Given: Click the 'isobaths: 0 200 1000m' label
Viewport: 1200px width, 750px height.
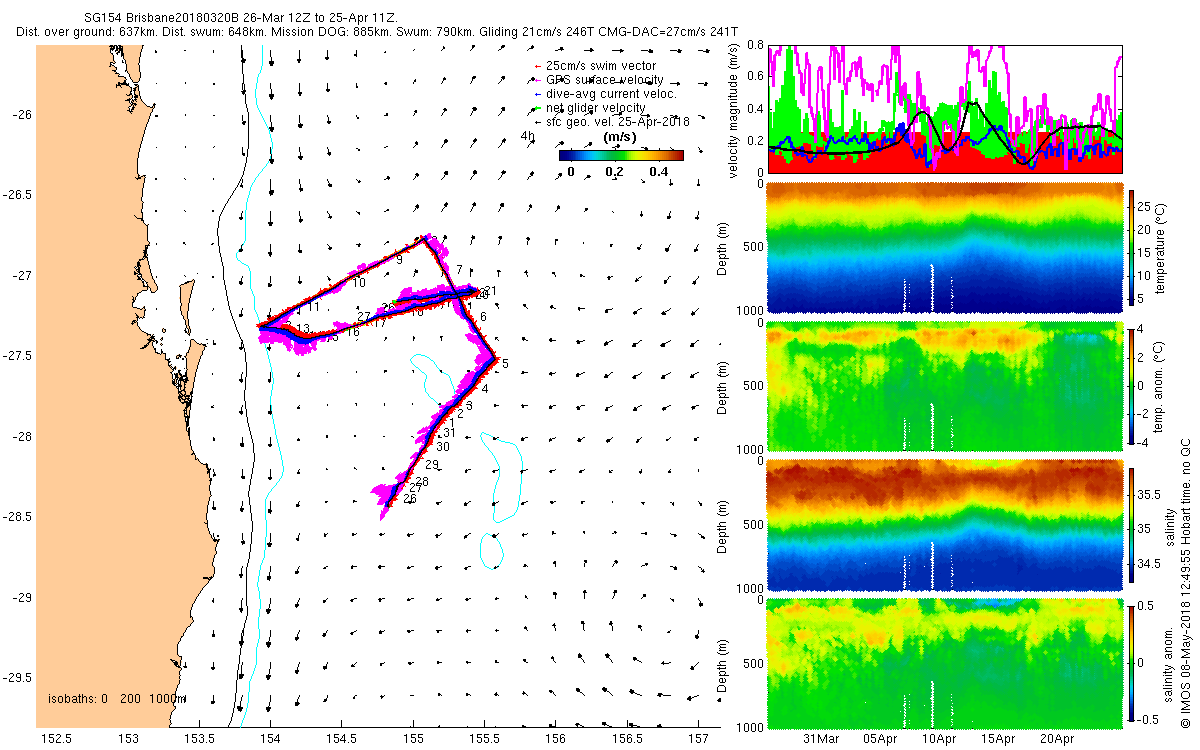Looking at the screenshot, I should pos(116,699).
